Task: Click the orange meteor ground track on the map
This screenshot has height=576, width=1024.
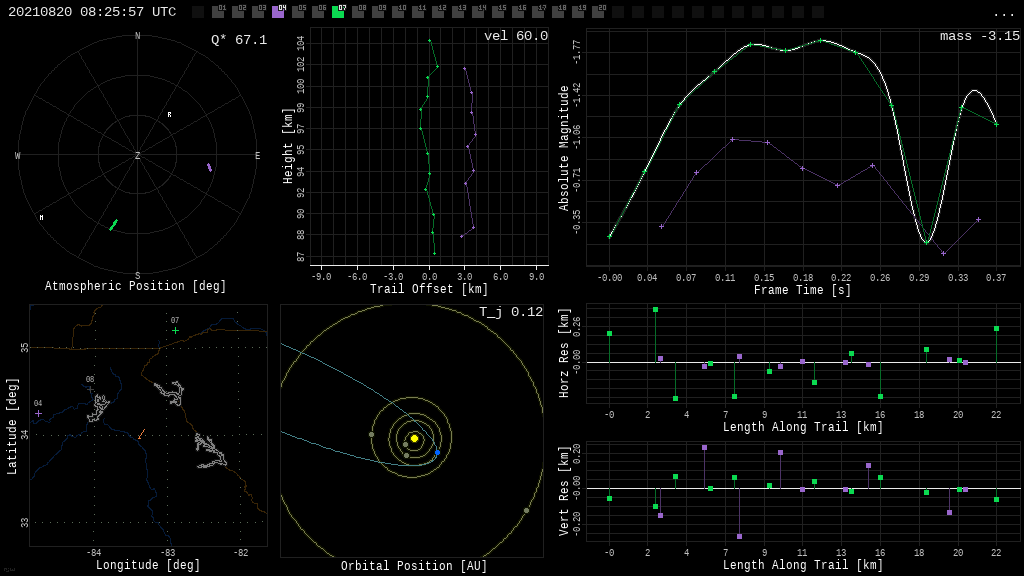Action: point(141,434)
